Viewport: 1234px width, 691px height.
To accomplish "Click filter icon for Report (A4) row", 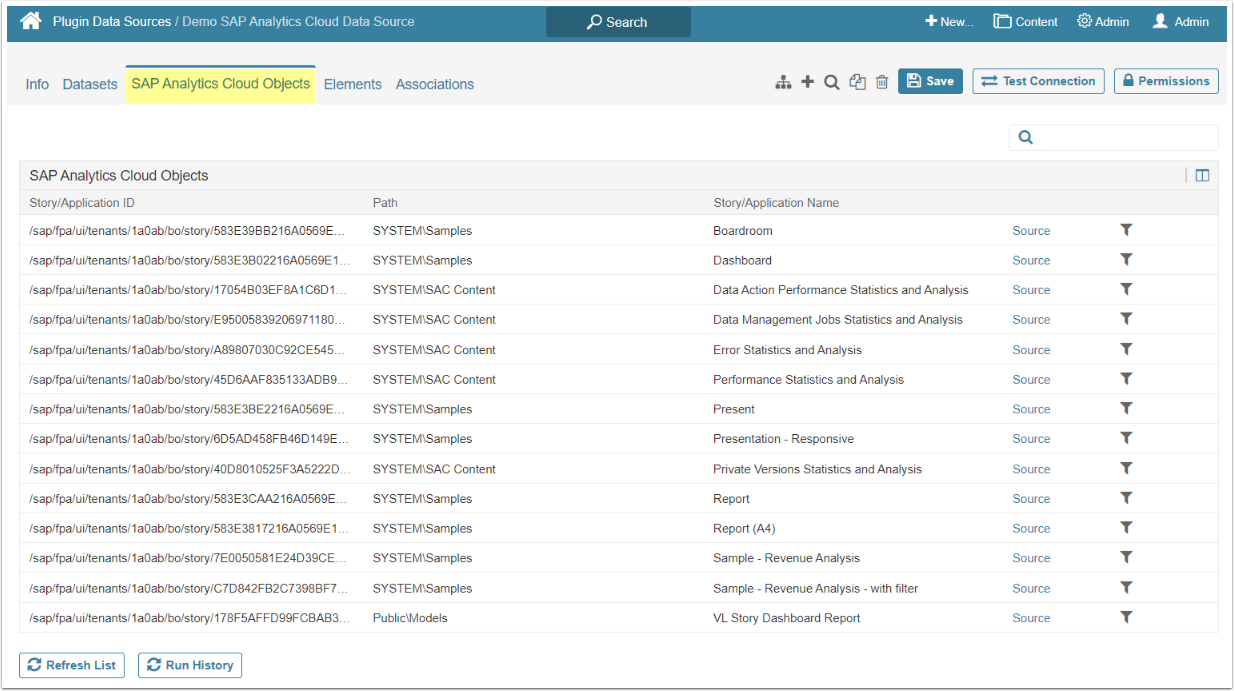I will 1126,528.
